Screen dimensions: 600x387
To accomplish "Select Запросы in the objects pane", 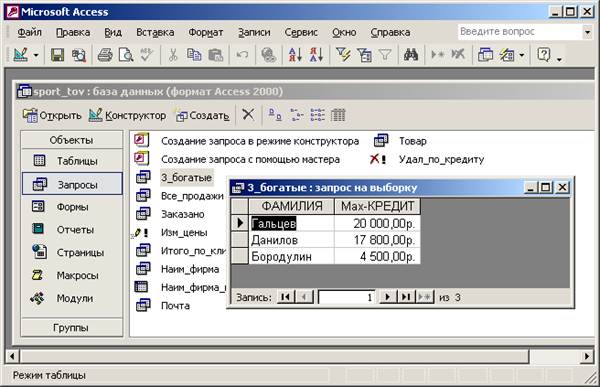I will pos(72,185).
